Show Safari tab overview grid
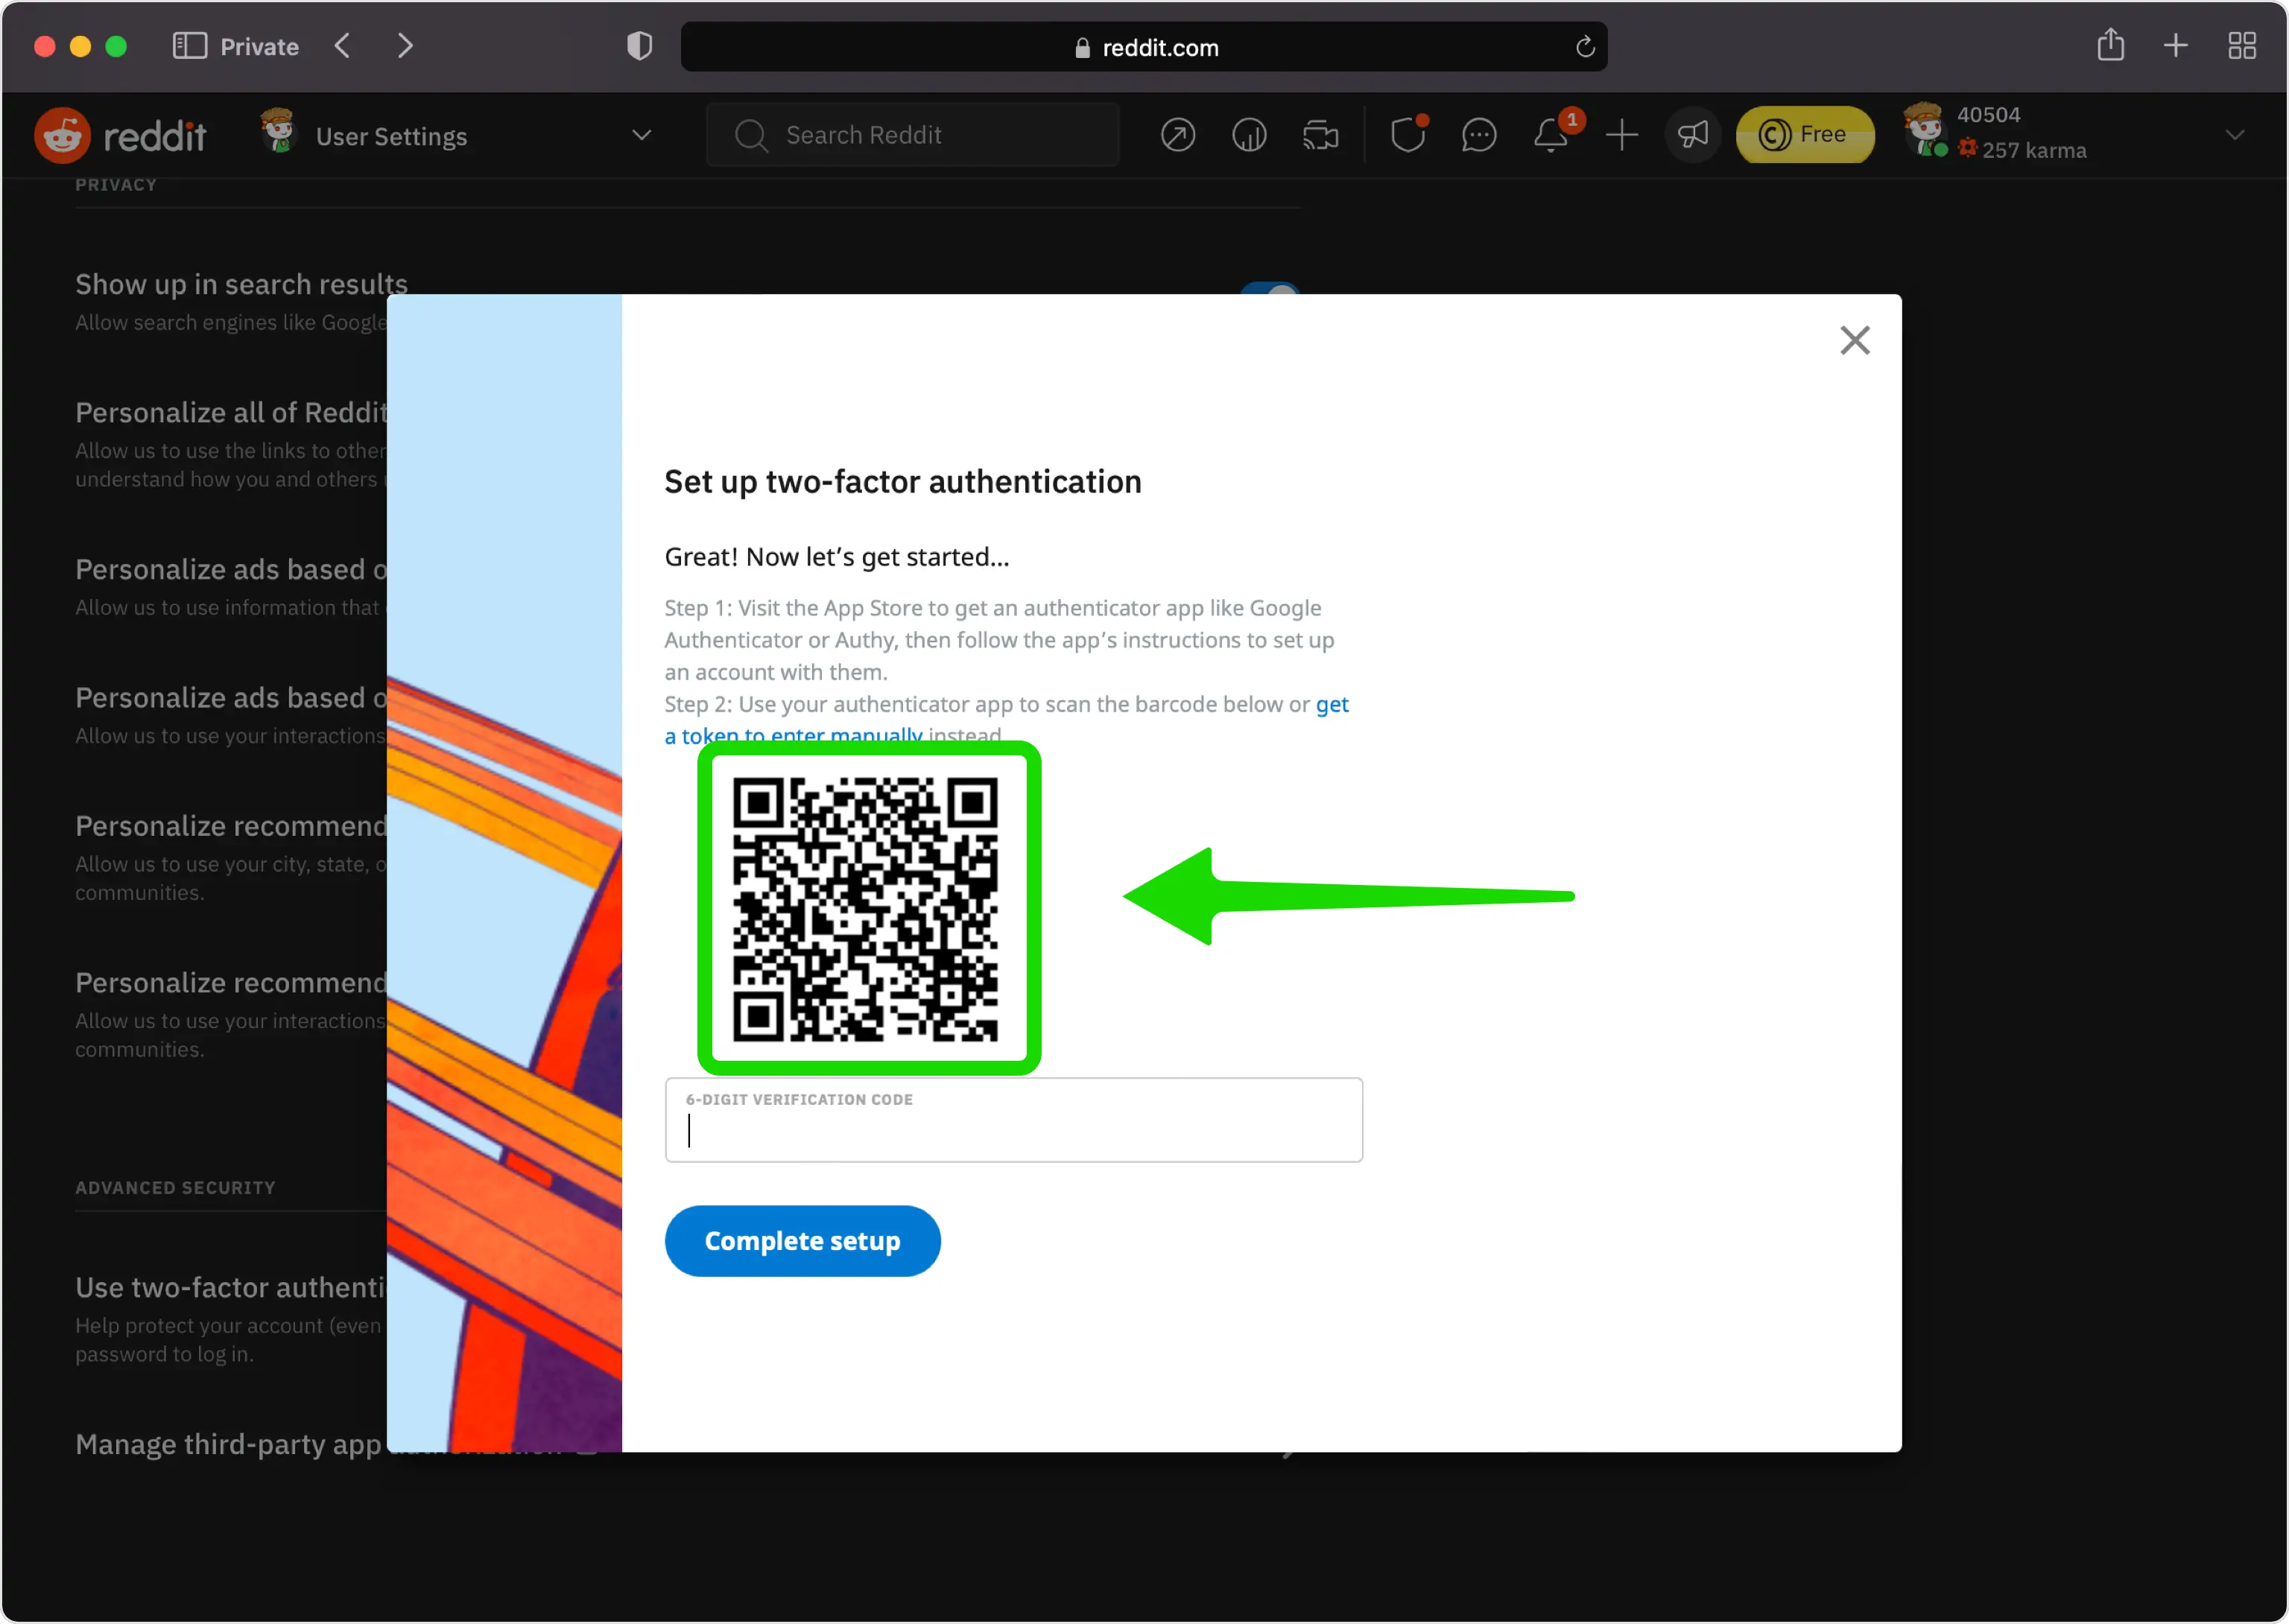Image resolution: width=2289 pixels, height=1624 pixels. [x=2242, y=46]
